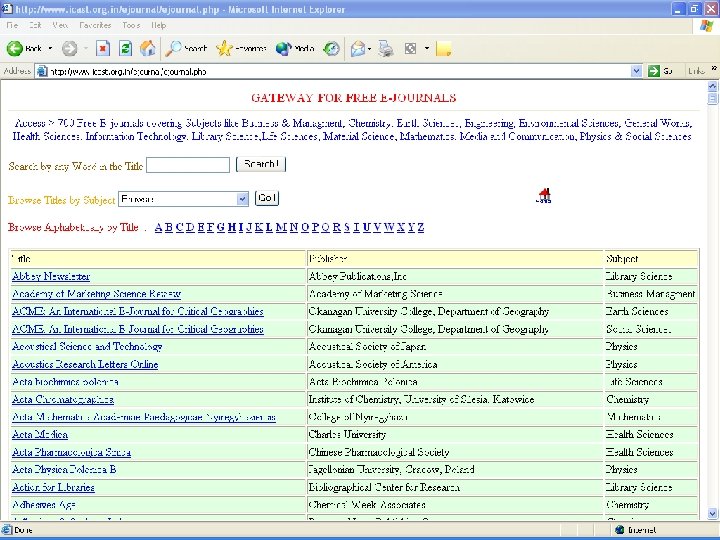Image resolution: width=720 pixels, height=540 pixels.
Task: Open the View menu
Action: coord(60,25)
